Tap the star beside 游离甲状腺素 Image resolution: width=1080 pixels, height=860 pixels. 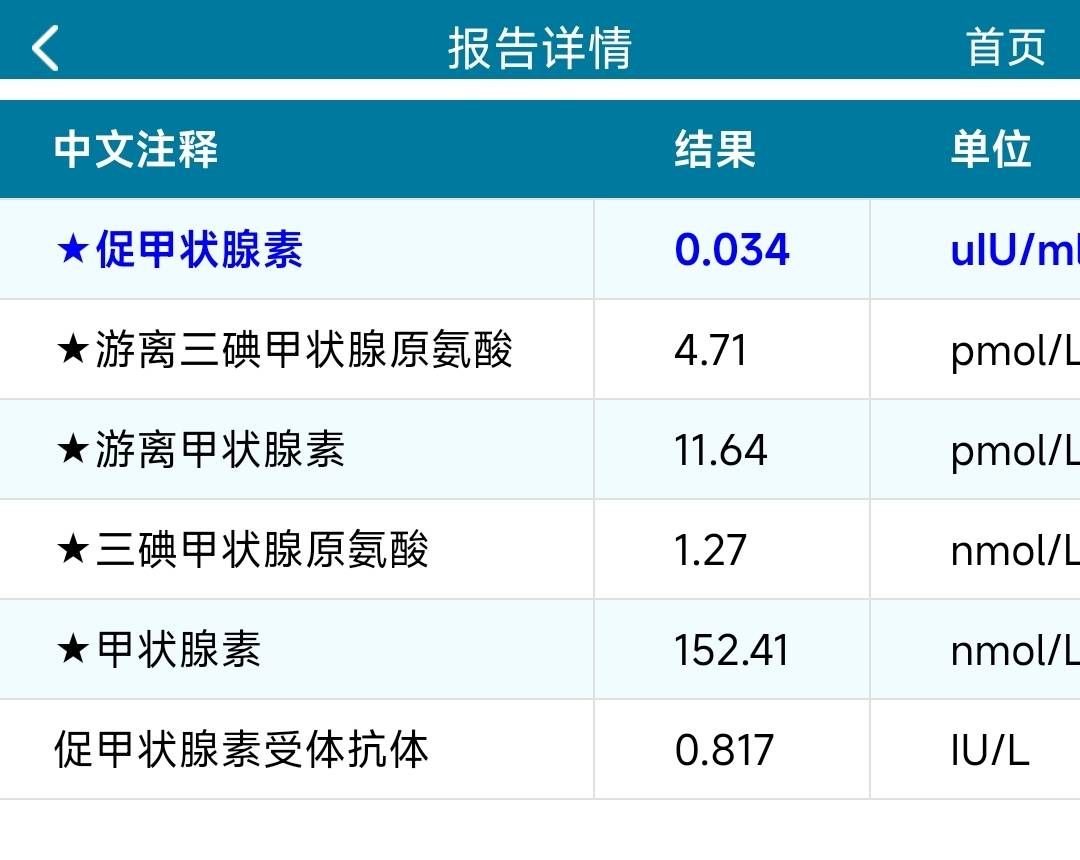[73, 449]
